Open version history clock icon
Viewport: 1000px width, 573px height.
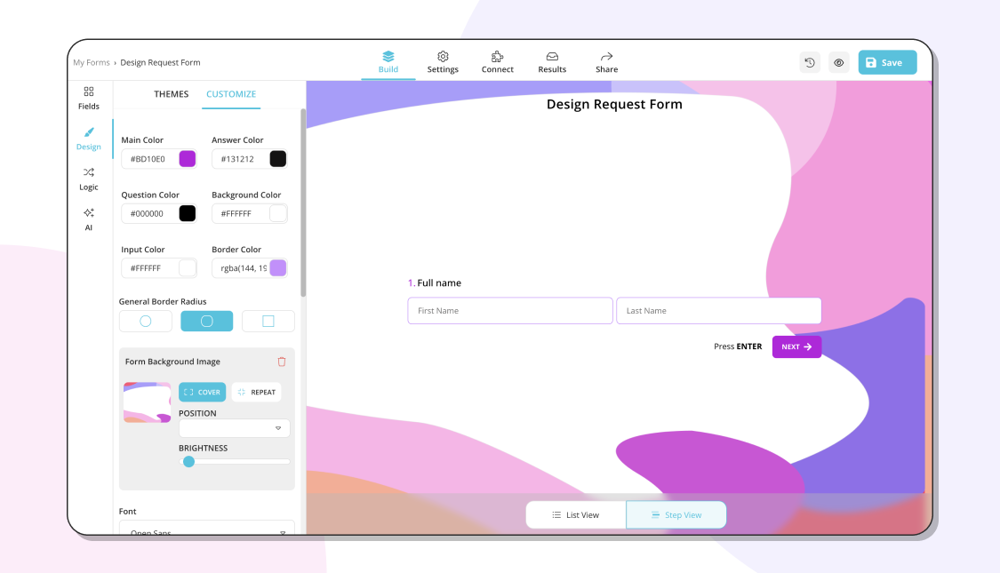[x=810, y=63]
